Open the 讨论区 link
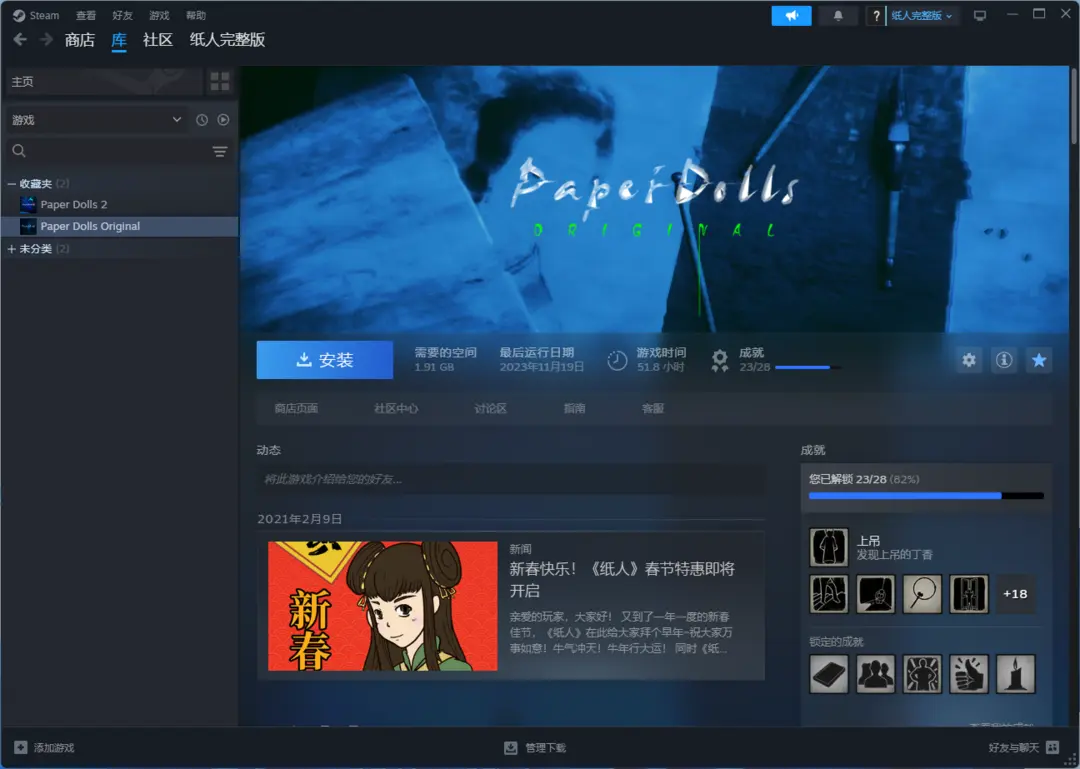Viewport: 1080px width, 769px height. (x=490, y=409)
